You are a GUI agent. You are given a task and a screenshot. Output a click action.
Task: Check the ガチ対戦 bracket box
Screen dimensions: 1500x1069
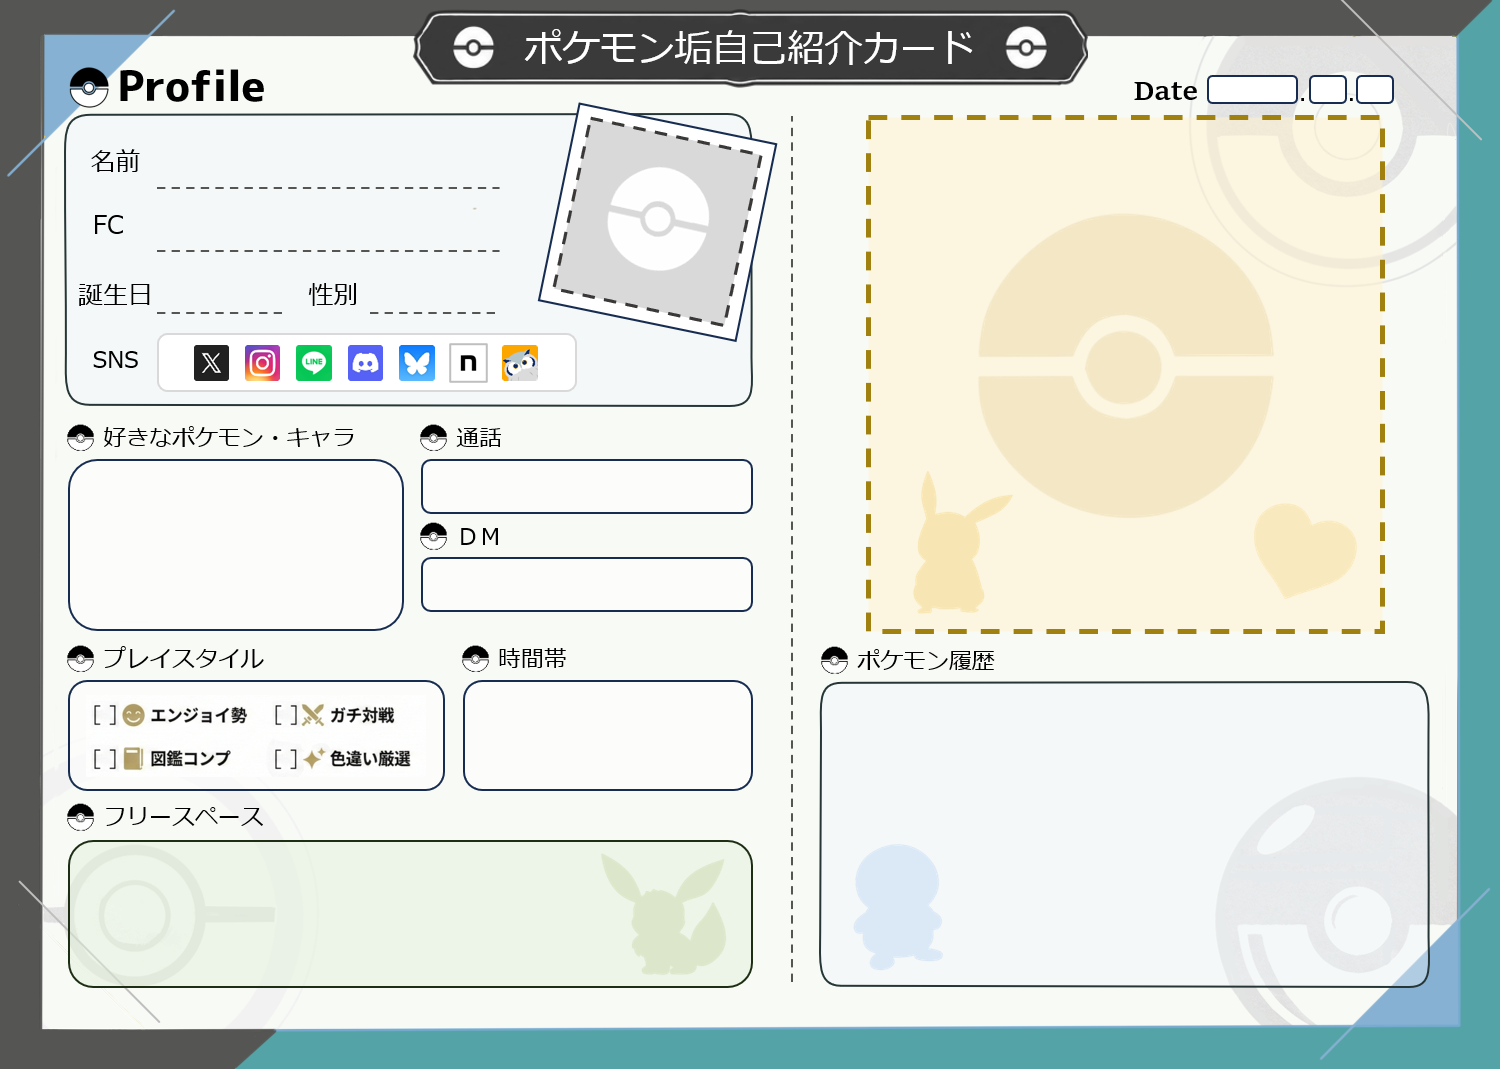286,715
